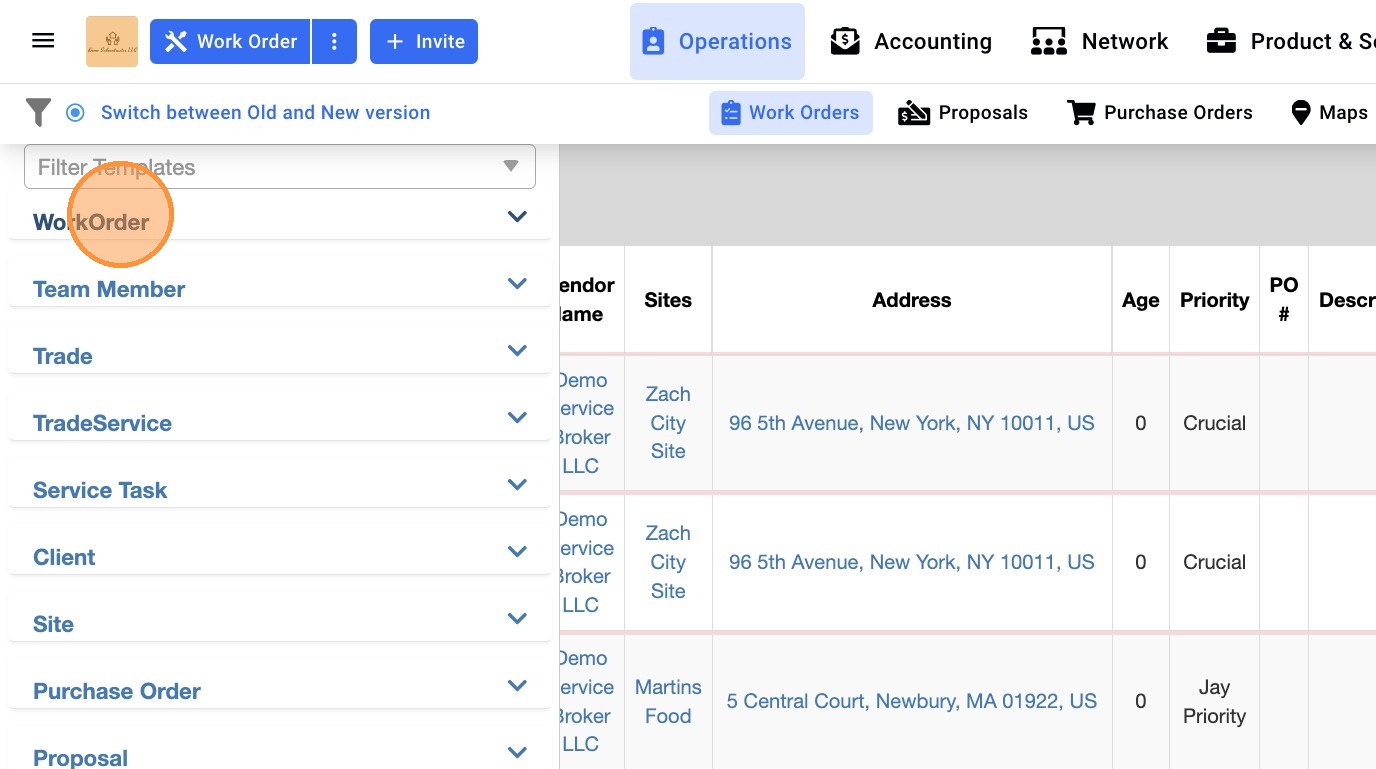Click the Product briefcase icon
This screenshot has height=769, width=1376.
click(1221, 41)
